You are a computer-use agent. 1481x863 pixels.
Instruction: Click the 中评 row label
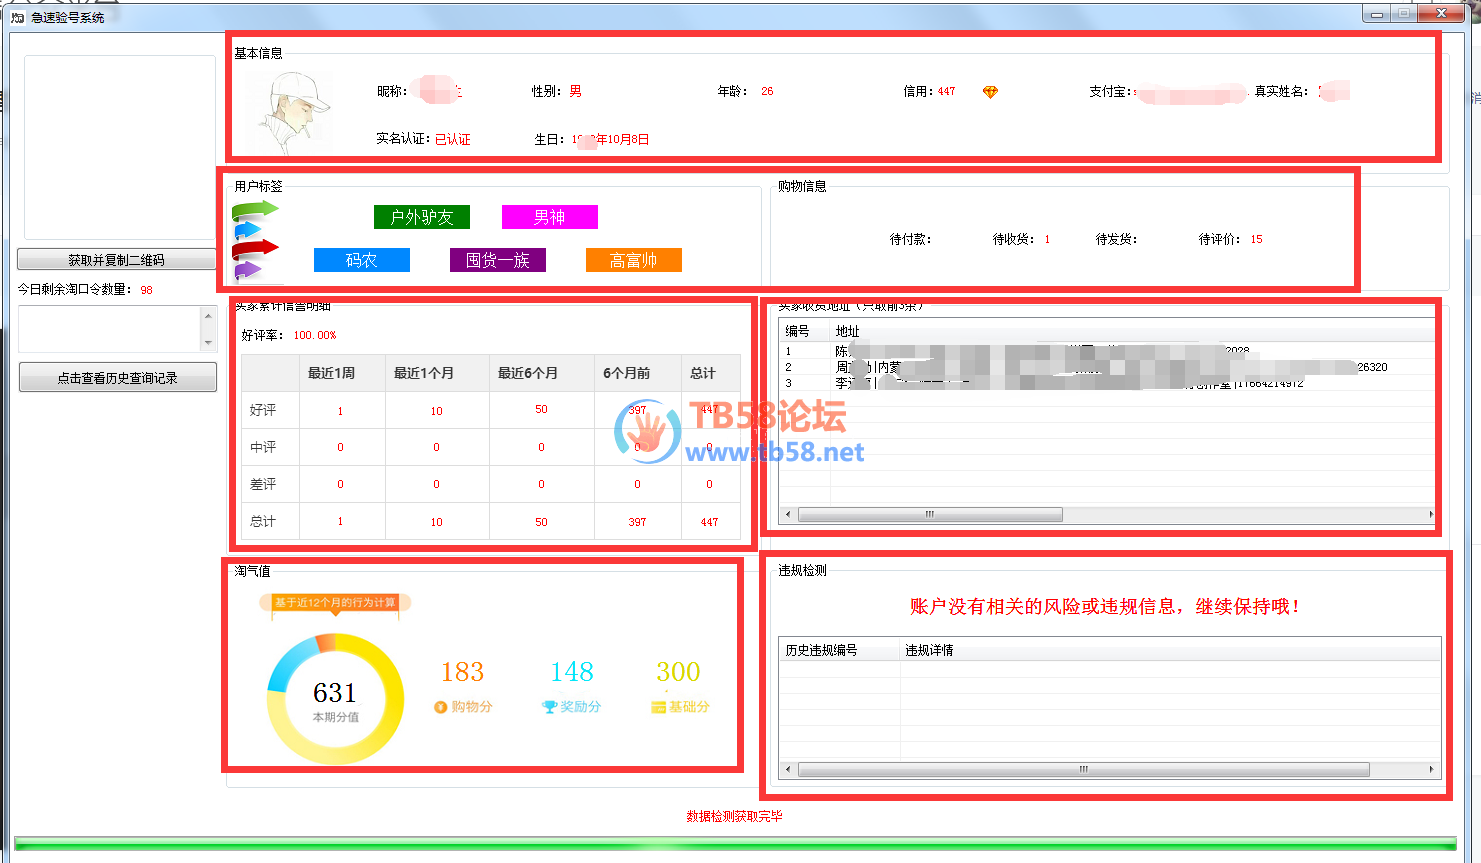[263, 447]
